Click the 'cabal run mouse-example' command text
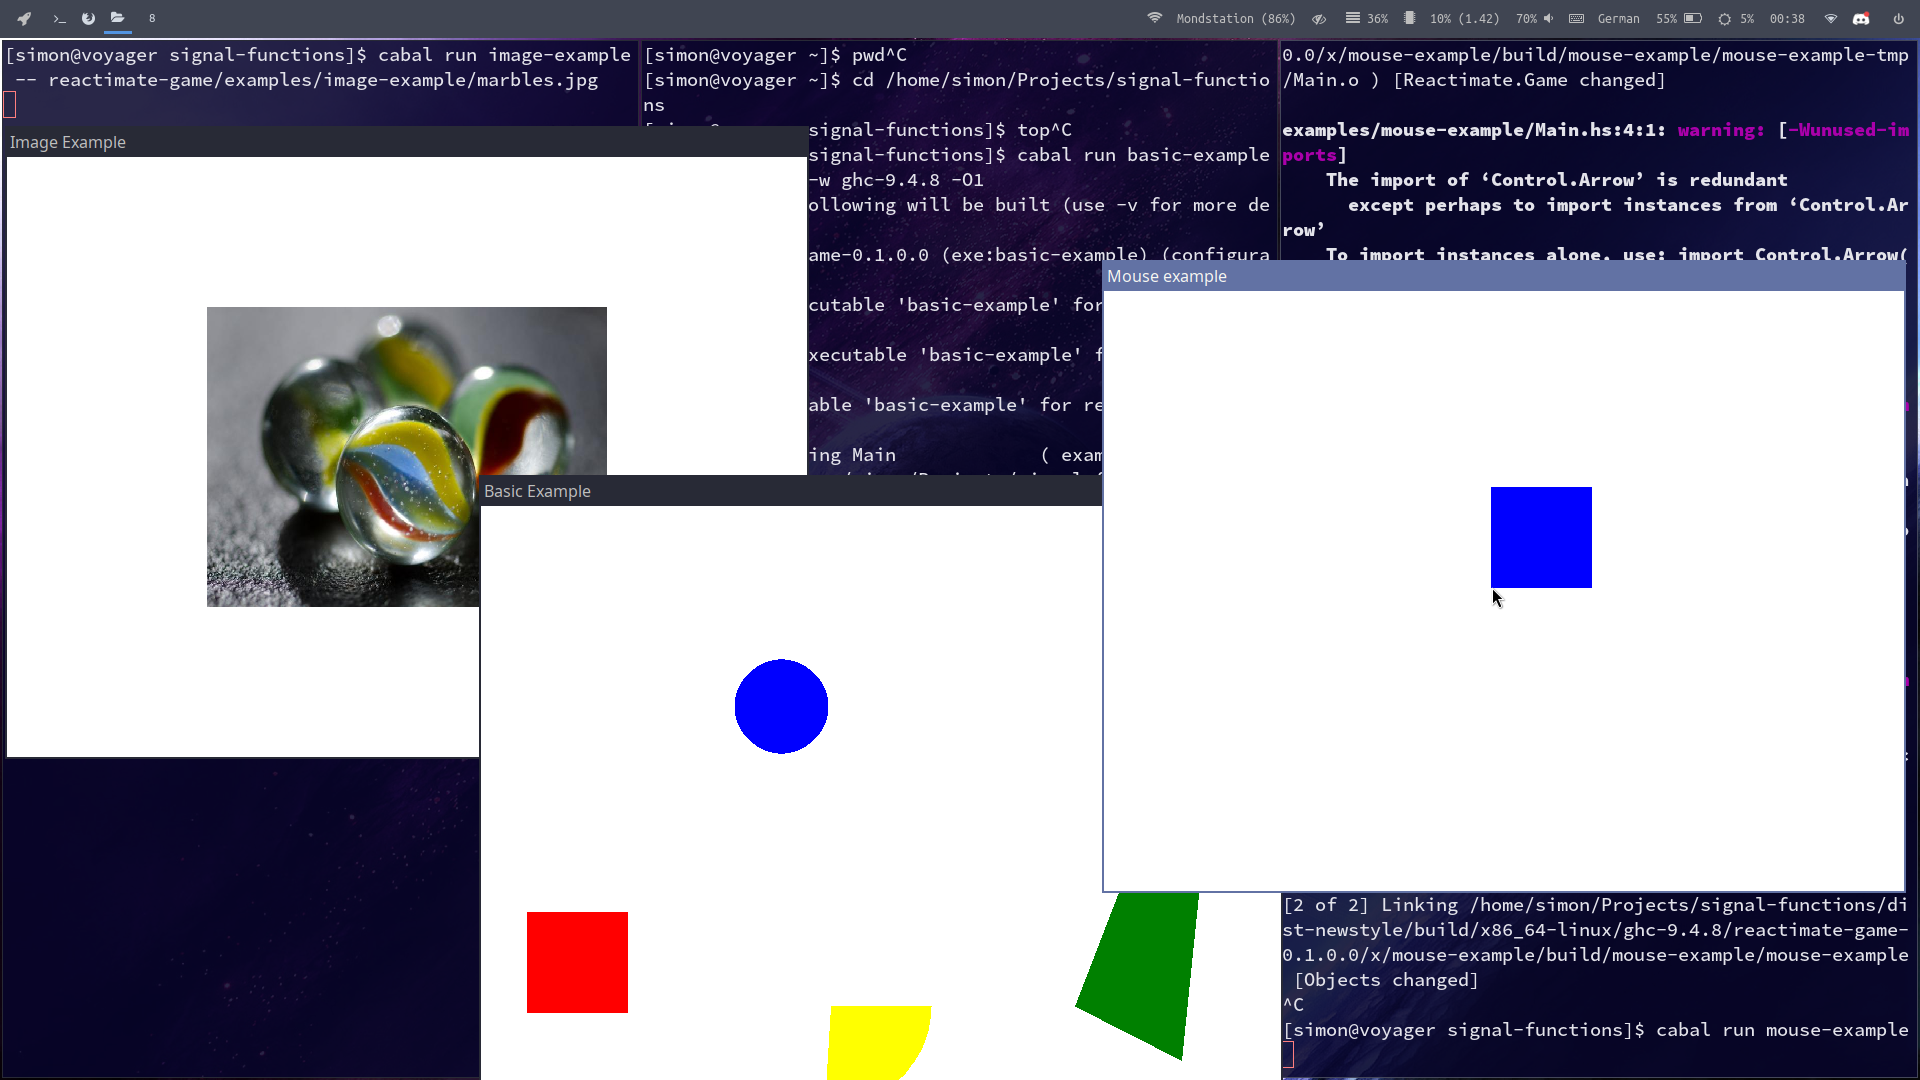This screenshot has height=1080, width=1920. click(1782, 1030)
